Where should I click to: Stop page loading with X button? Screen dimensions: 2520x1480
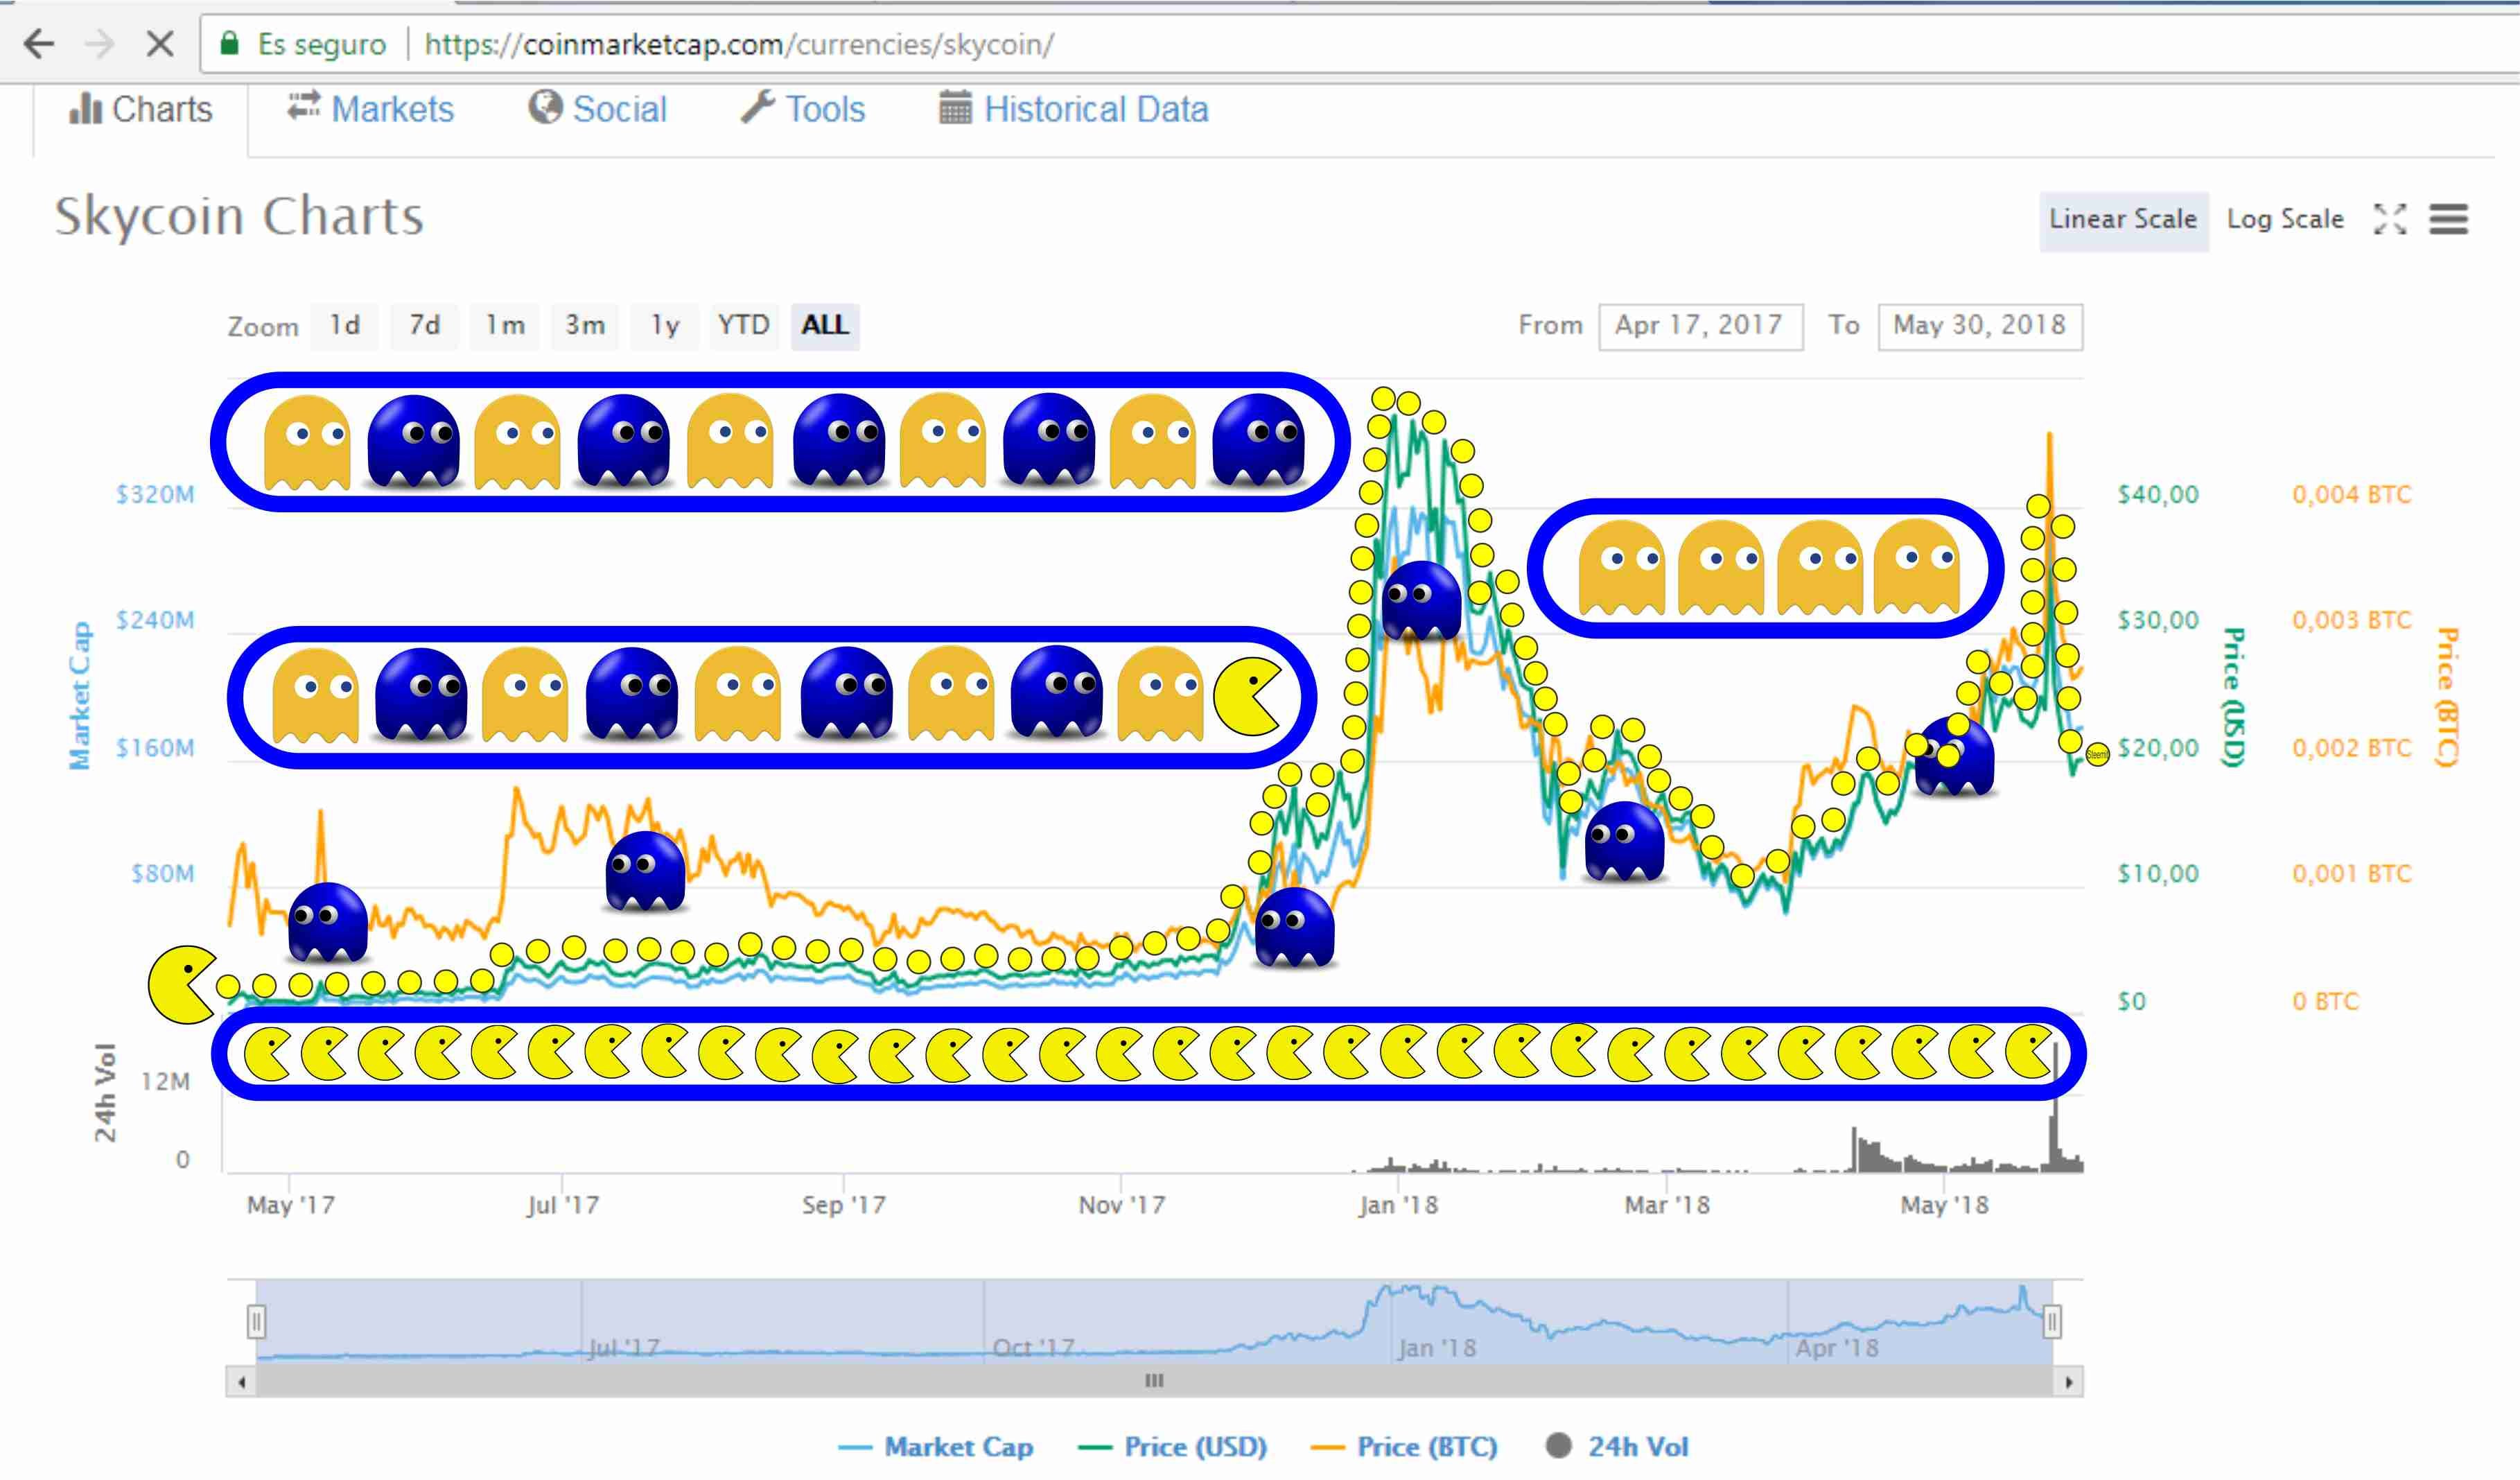(x=160, y=44)
